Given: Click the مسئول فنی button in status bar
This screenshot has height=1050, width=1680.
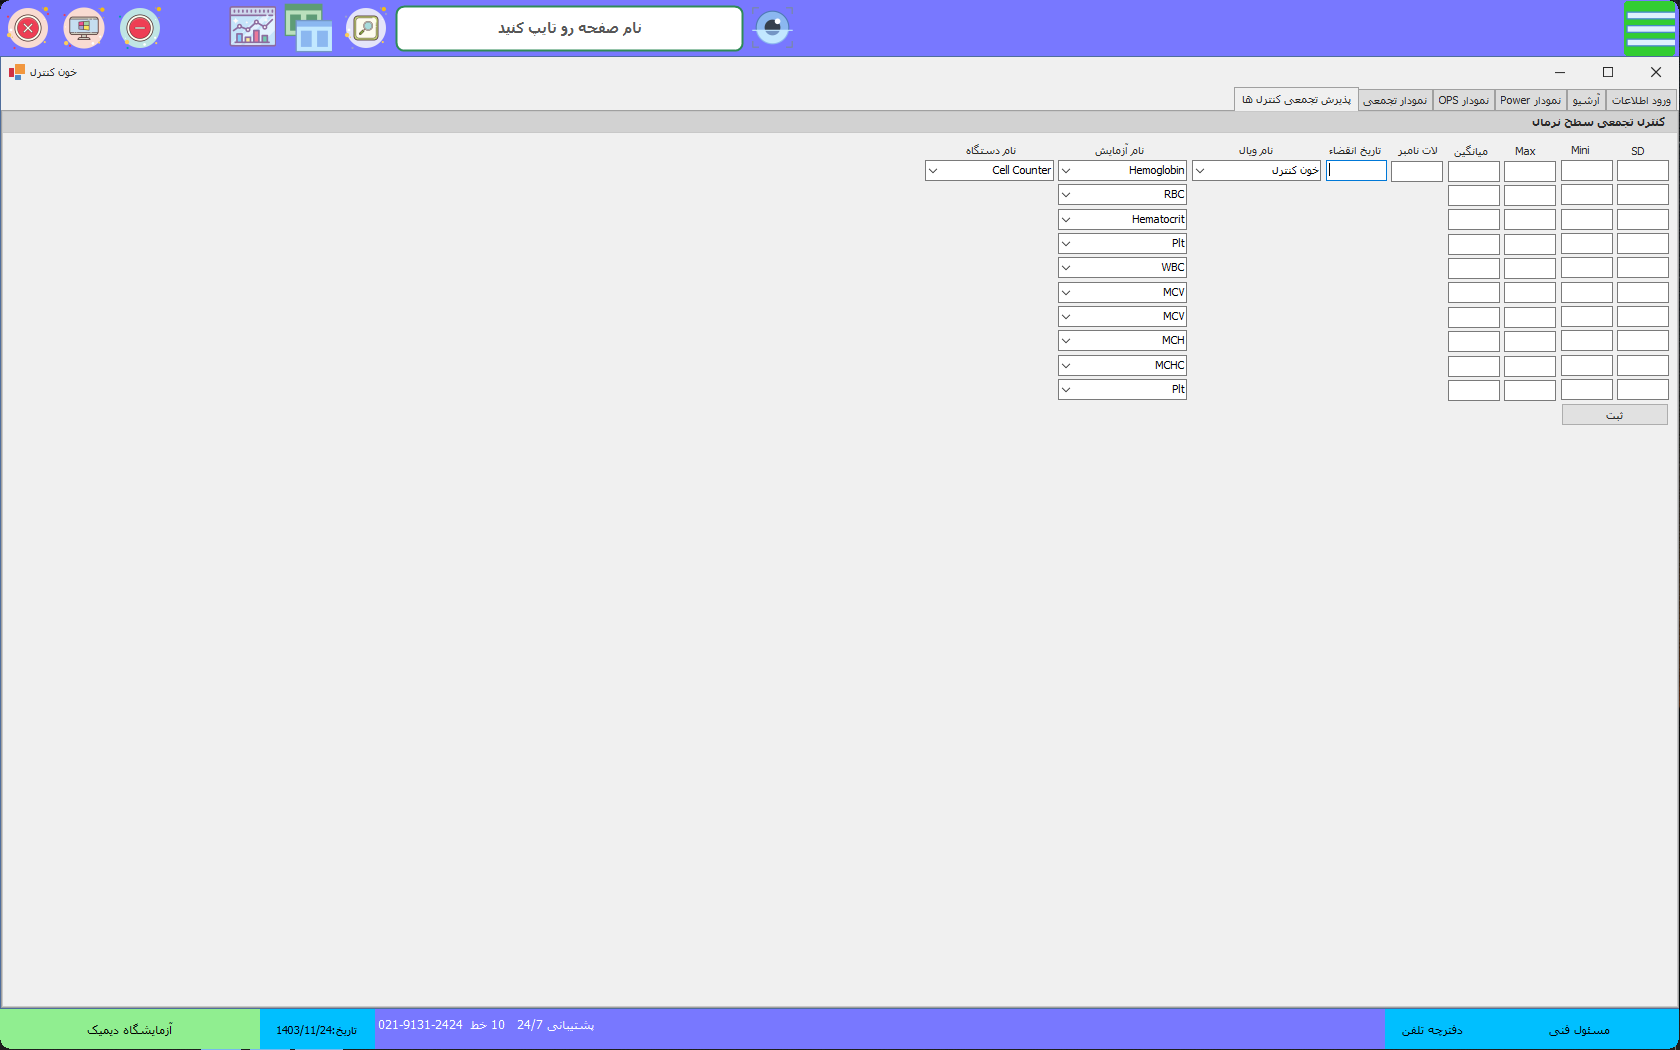Looking at the screenshot, I should pyautogui.click(x=1579, y=1029).
